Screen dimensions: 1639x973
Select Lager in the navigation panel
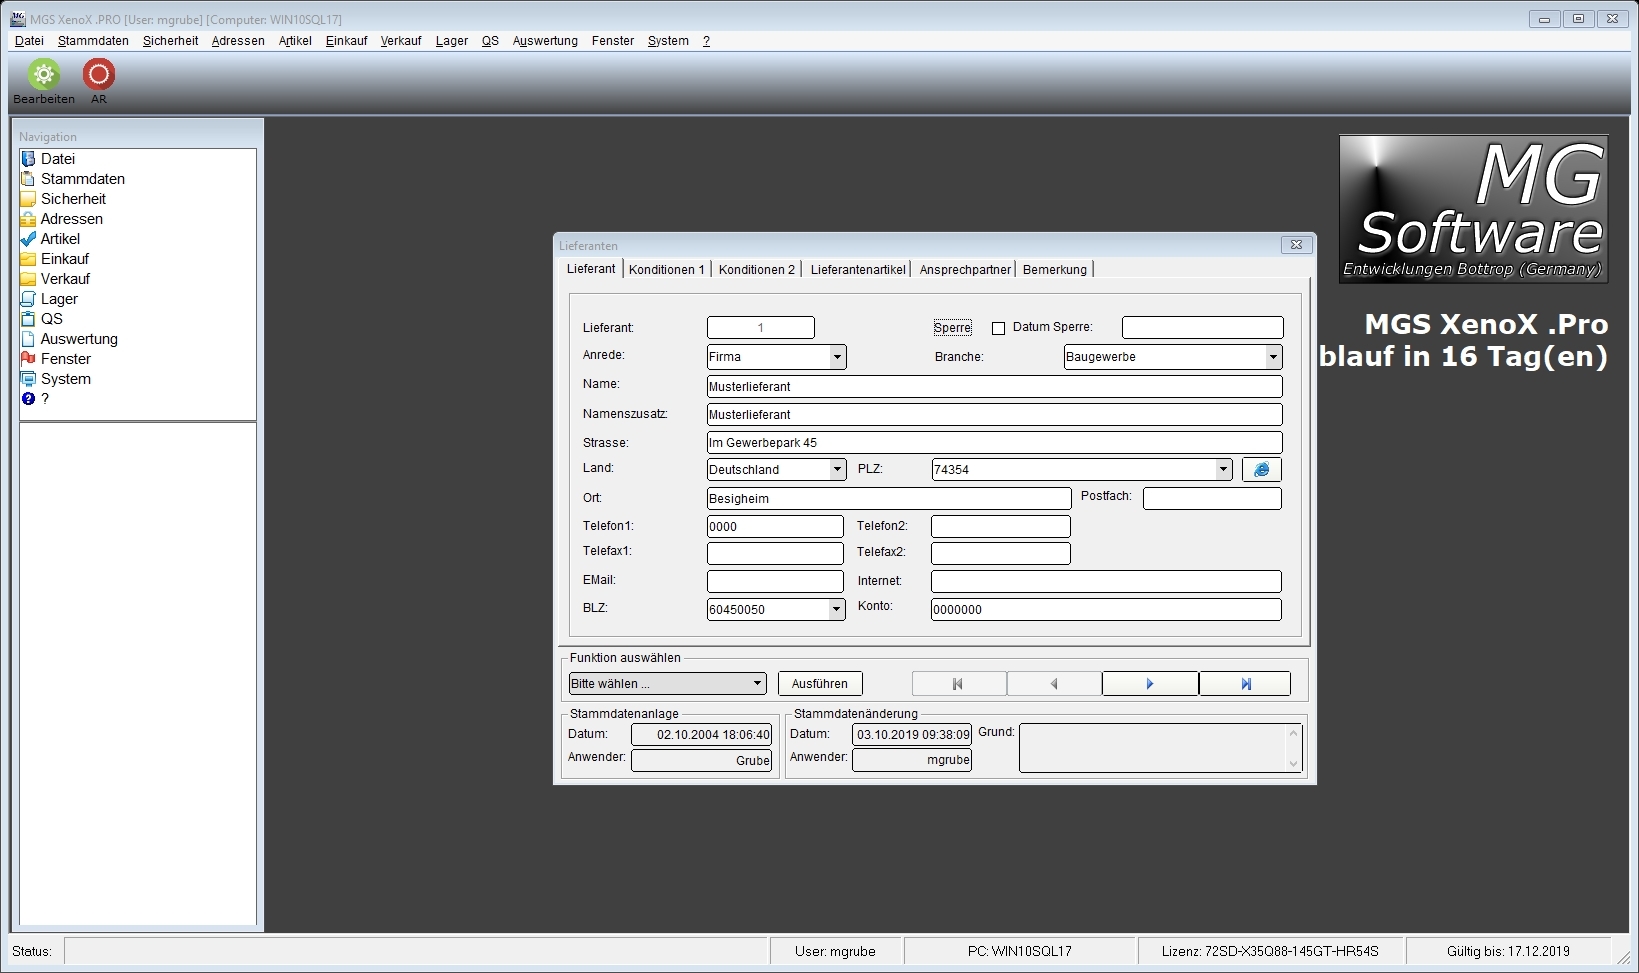[x=59, y=299]
